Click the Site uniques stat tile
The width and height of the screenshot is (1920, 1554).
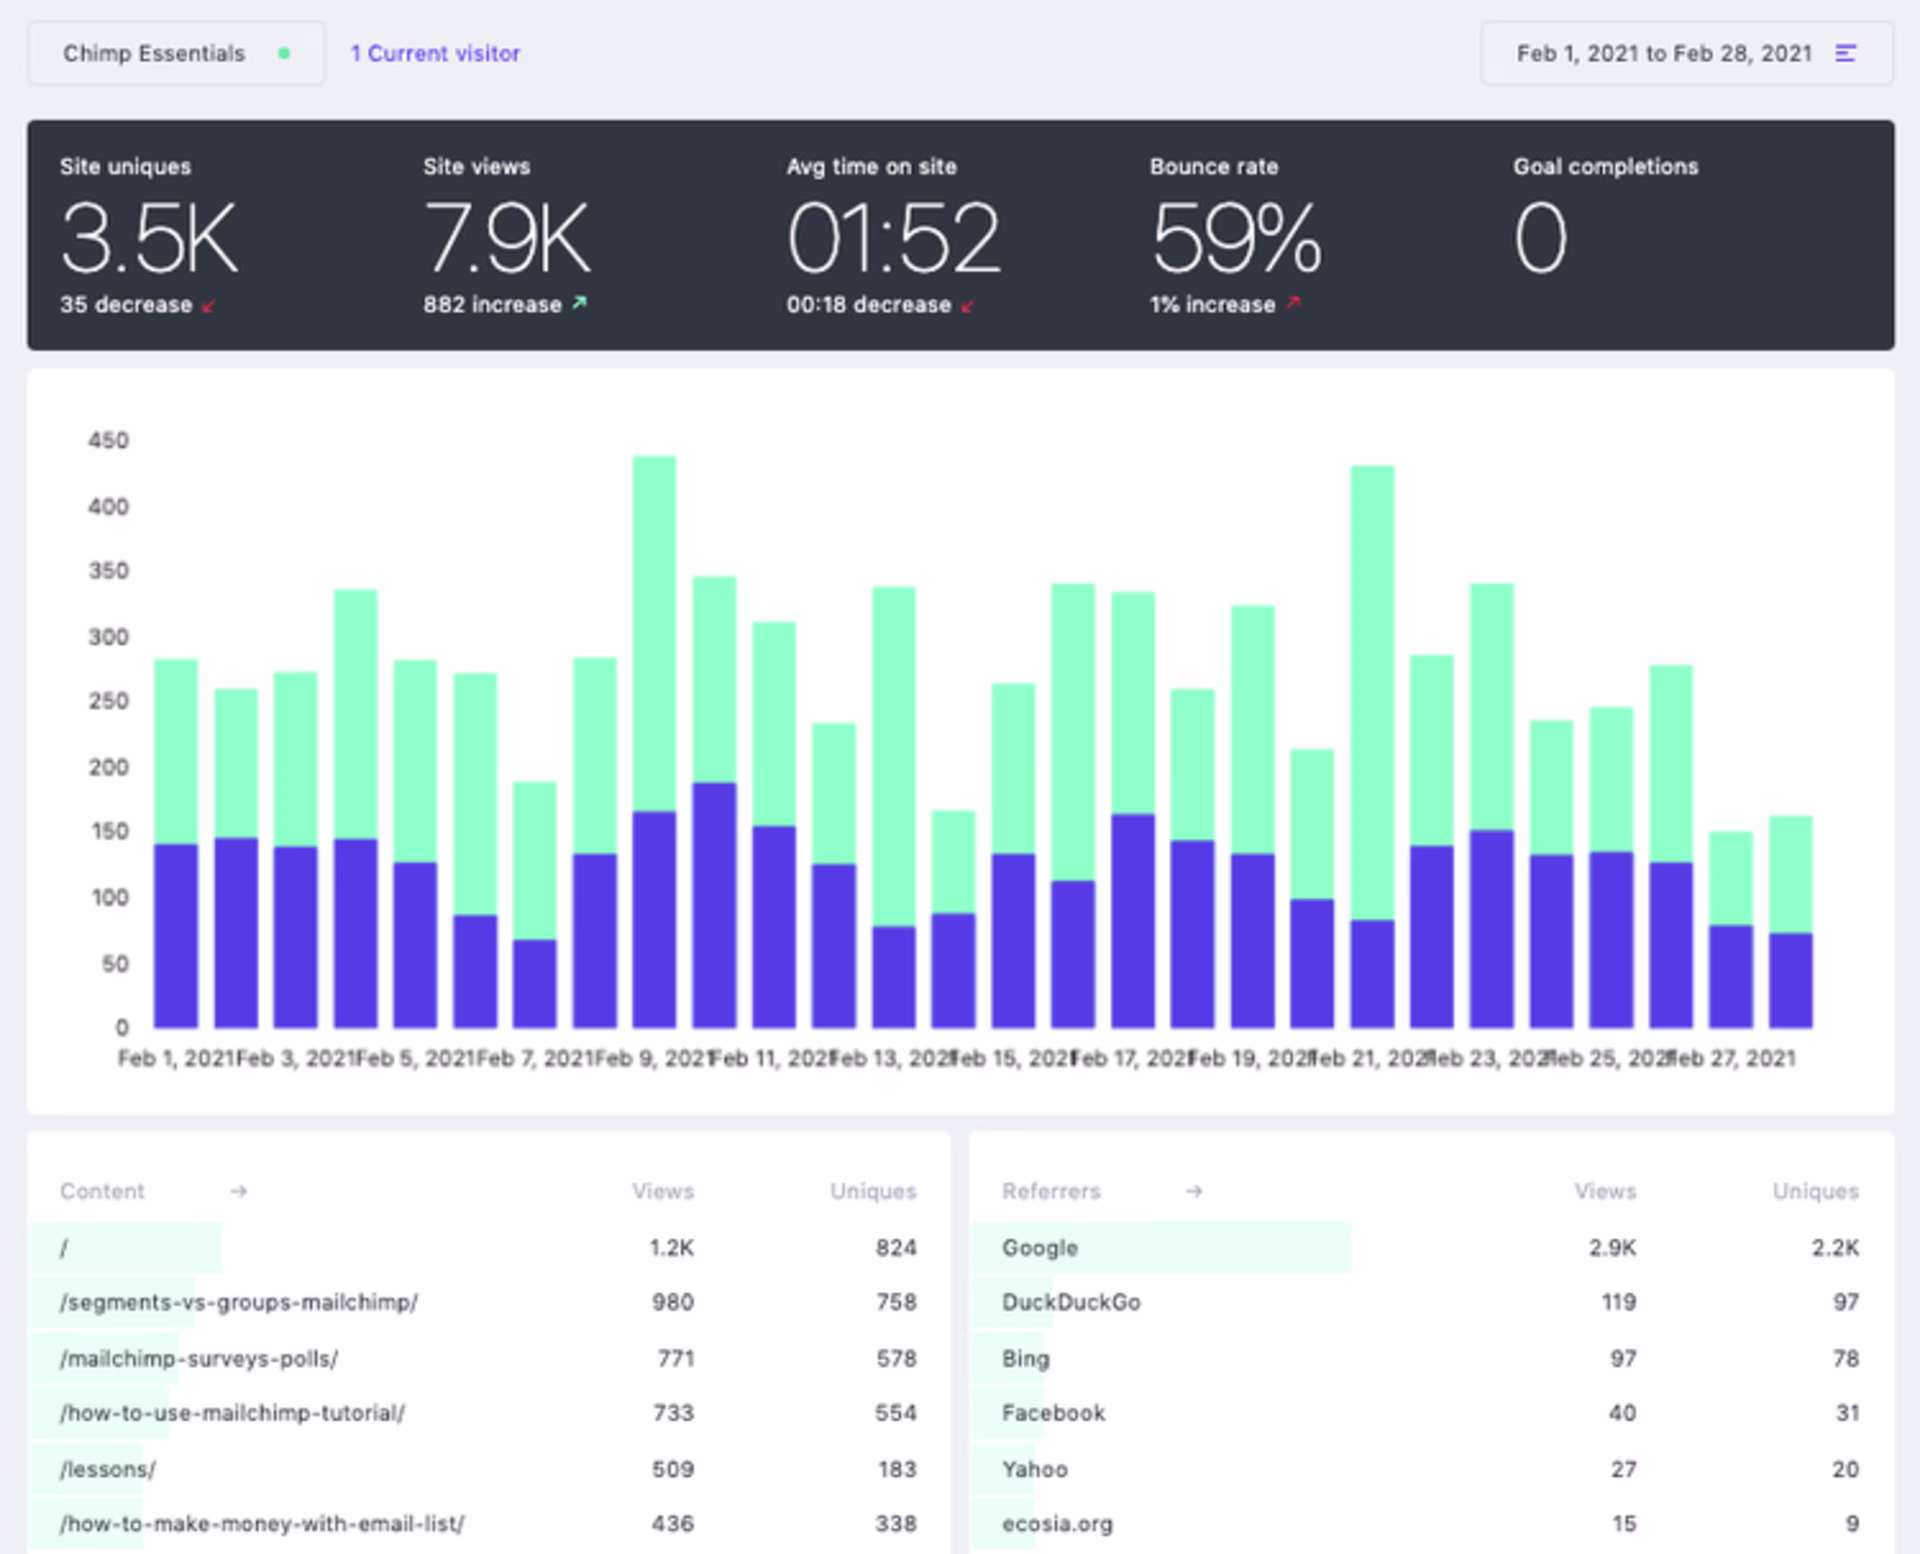(x=148, y=236)
